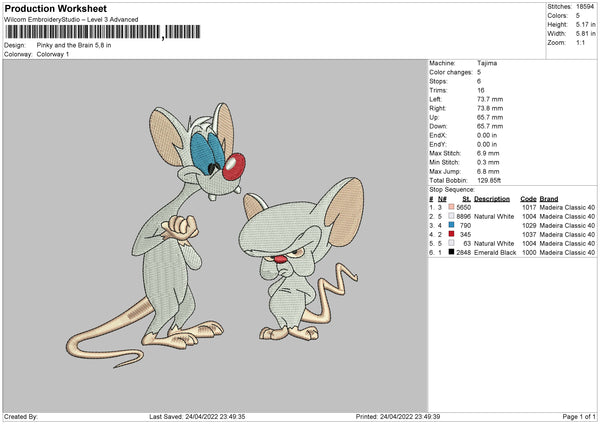Click the N# column header
Viewport: 600px width, 424px height.
440,198
